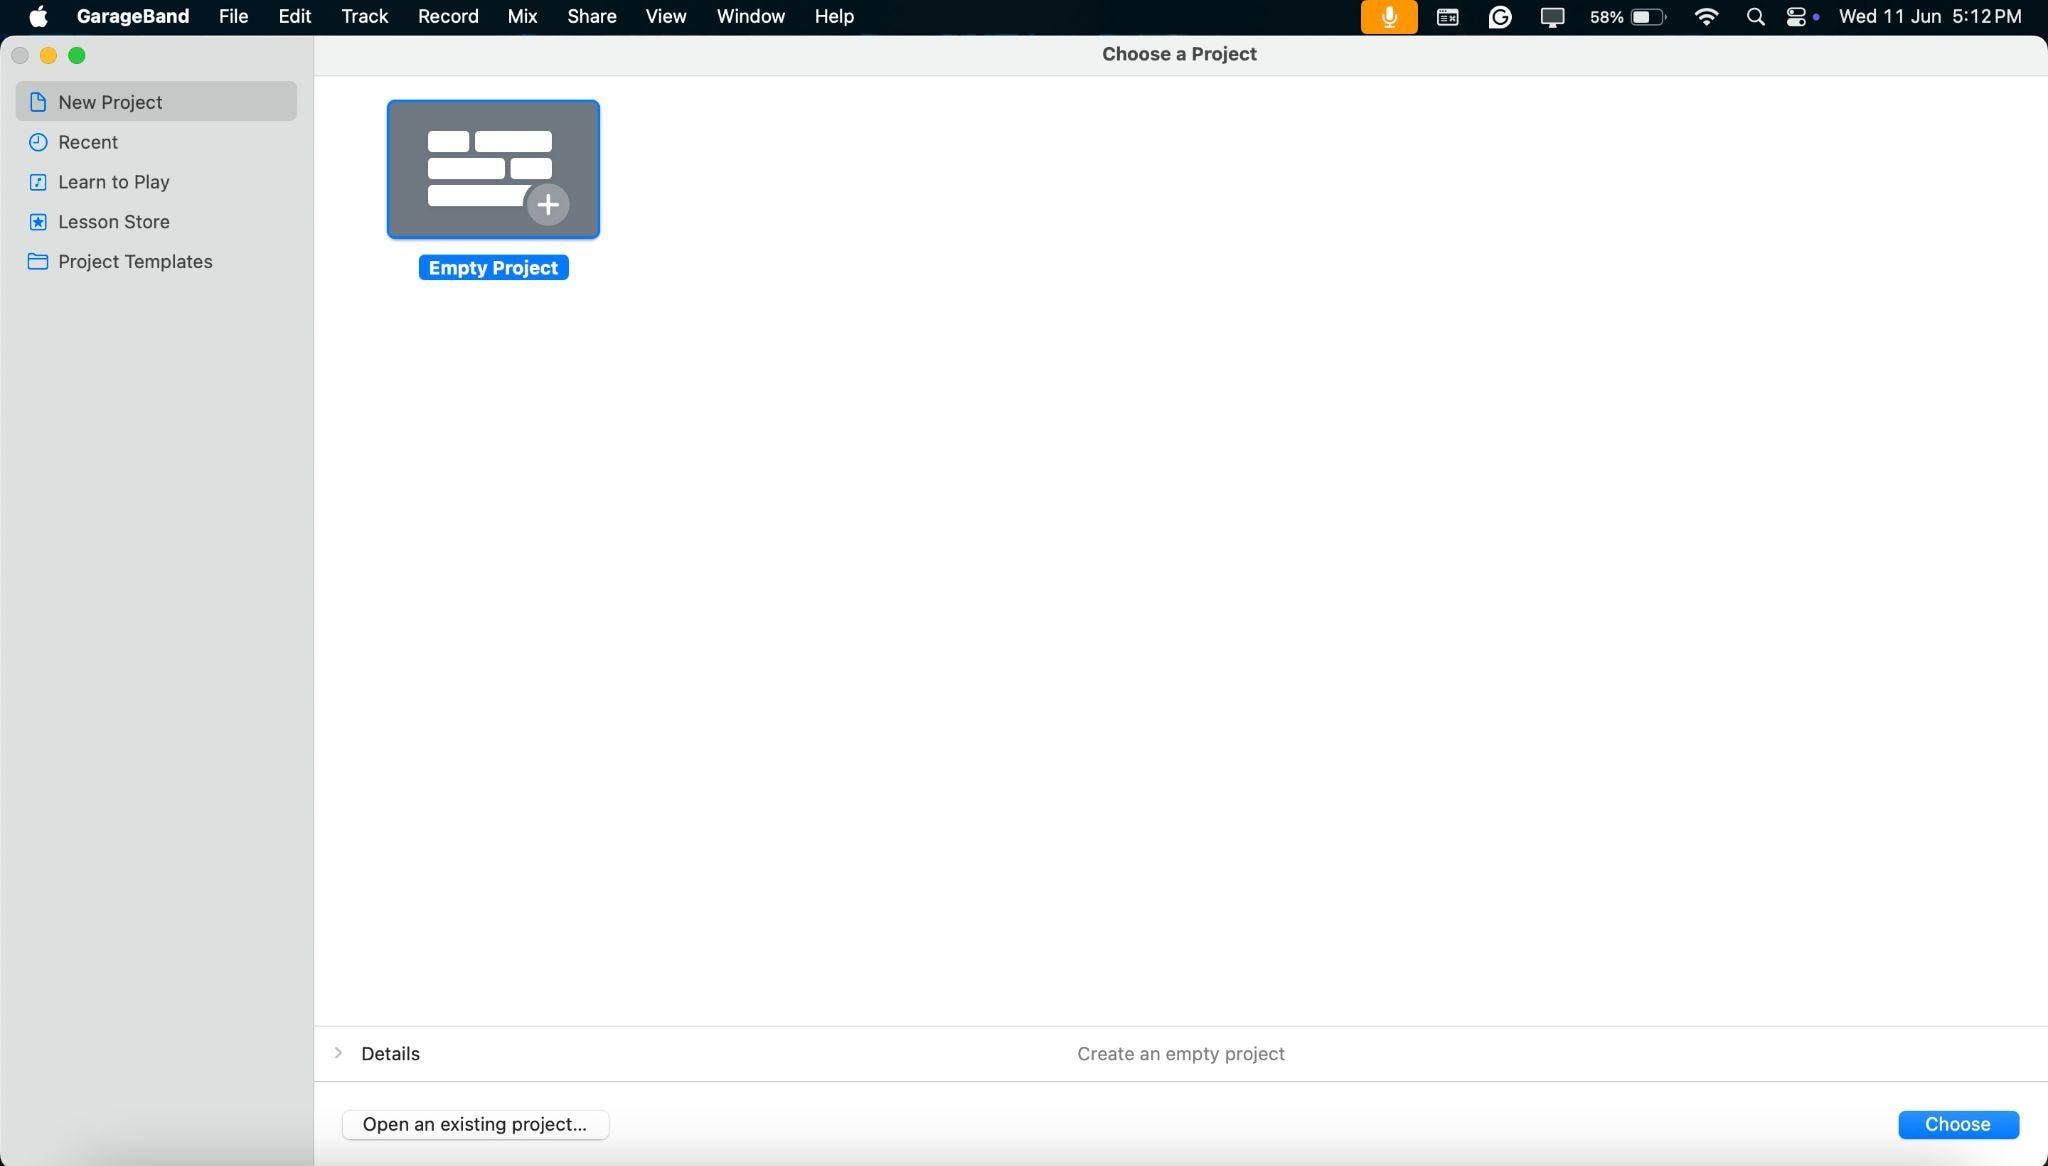Screen dimensions: 2048x1166
Task: Click the Choose button
Action: coord(1958,1124)
